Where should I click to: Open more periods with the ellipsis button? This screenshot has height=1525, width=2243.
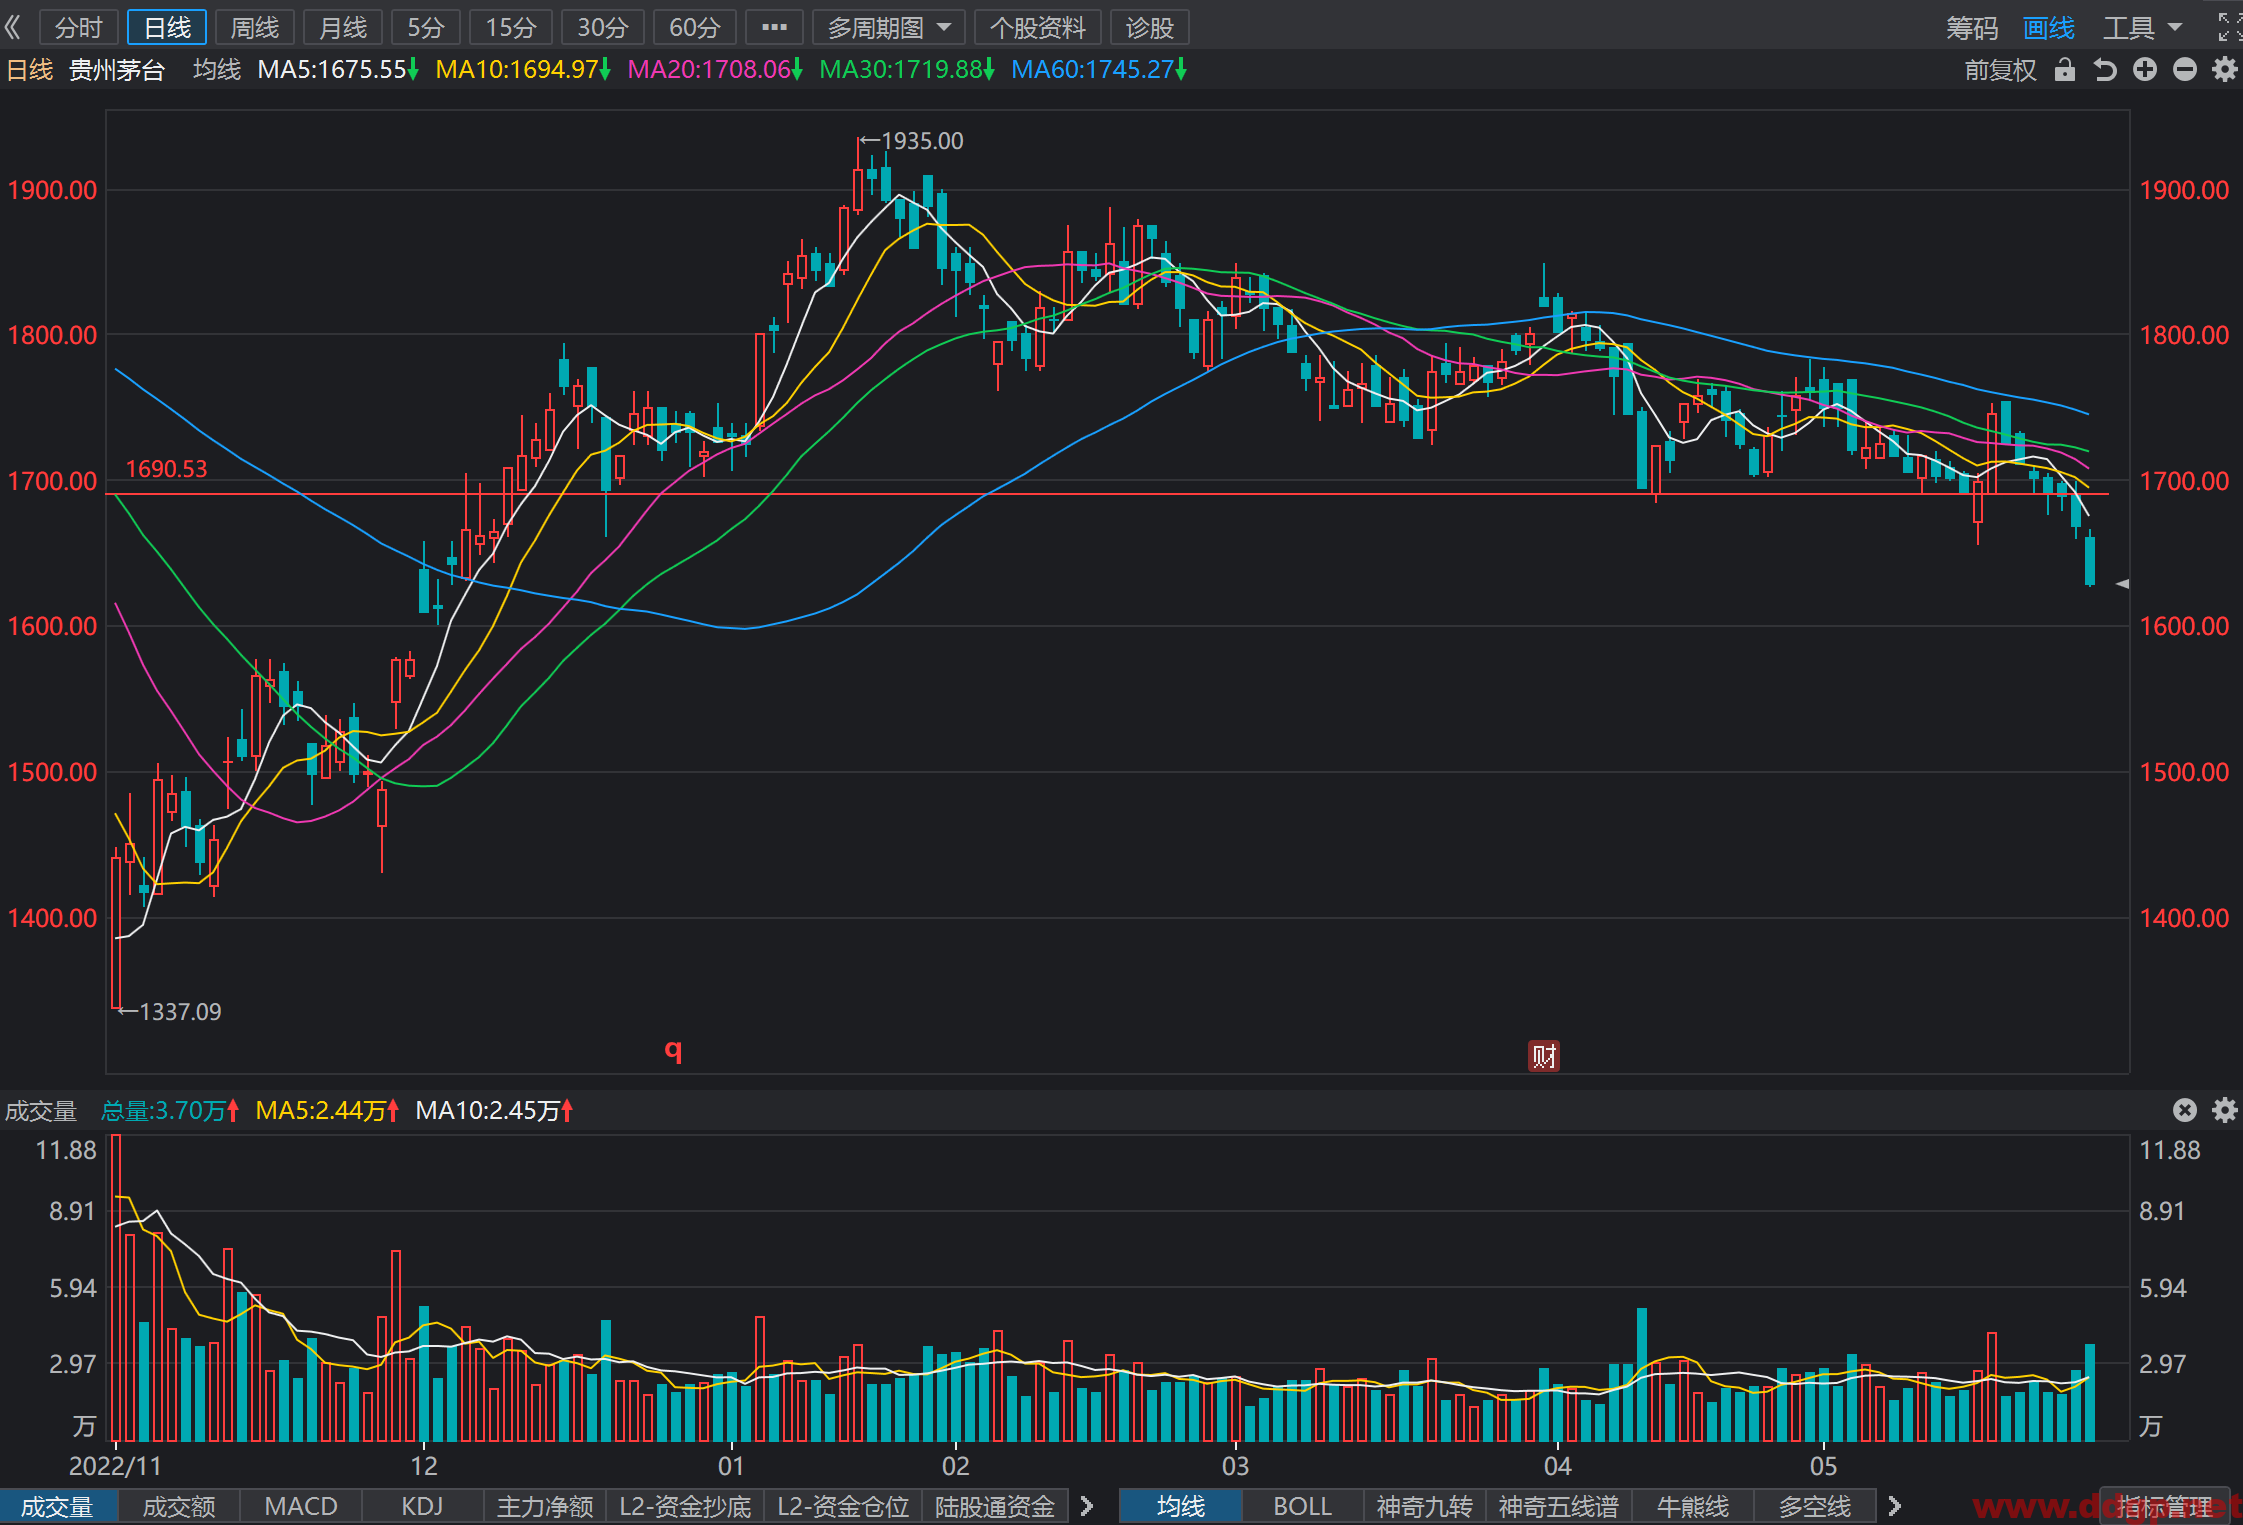pos(774,27)
